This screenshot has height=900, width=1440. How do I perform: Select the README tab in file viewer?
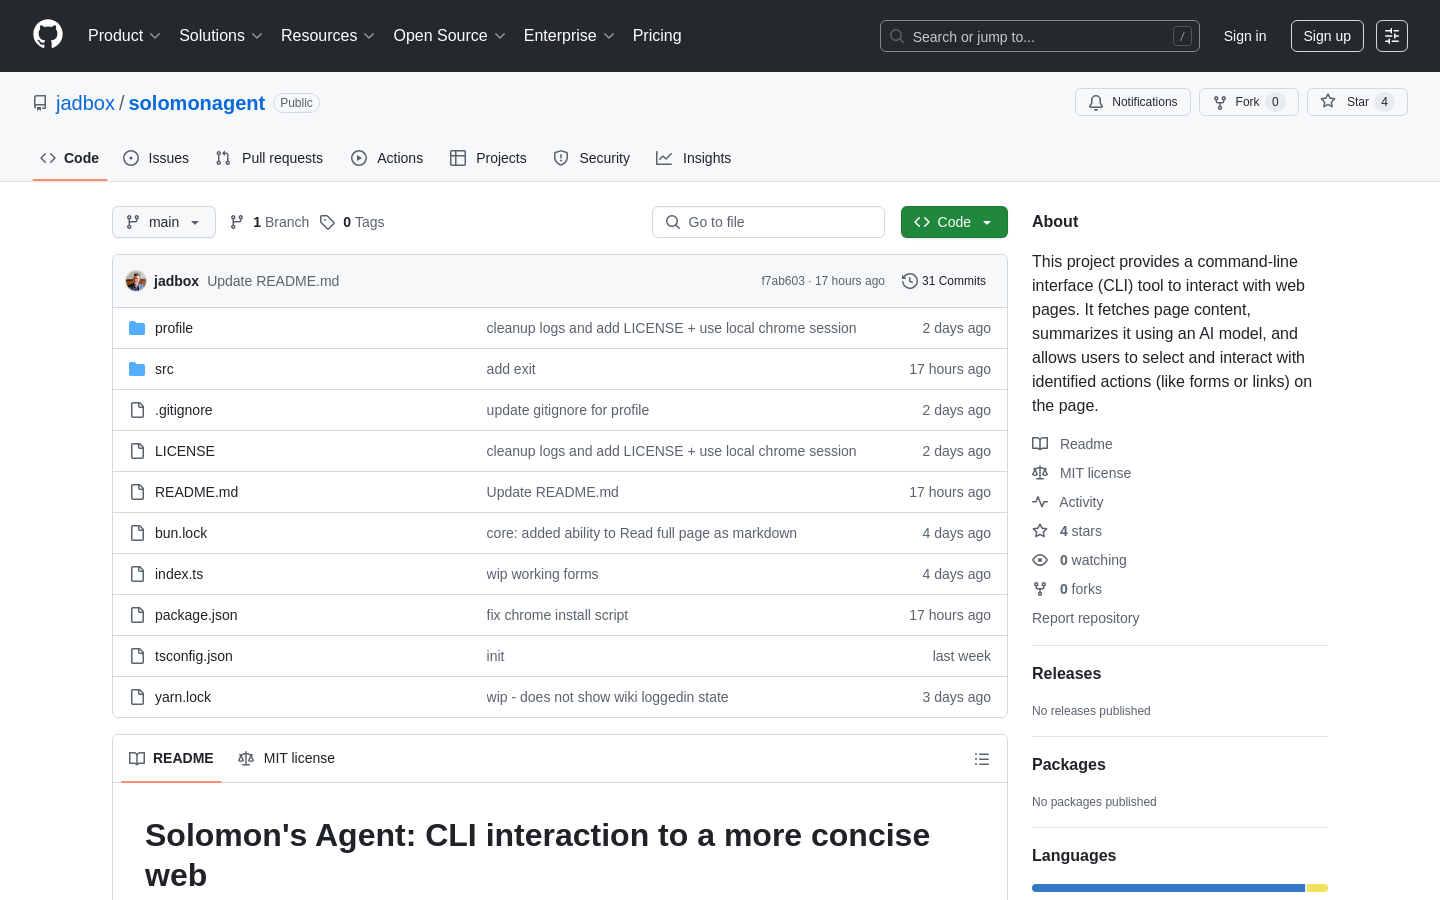[171, 759]
